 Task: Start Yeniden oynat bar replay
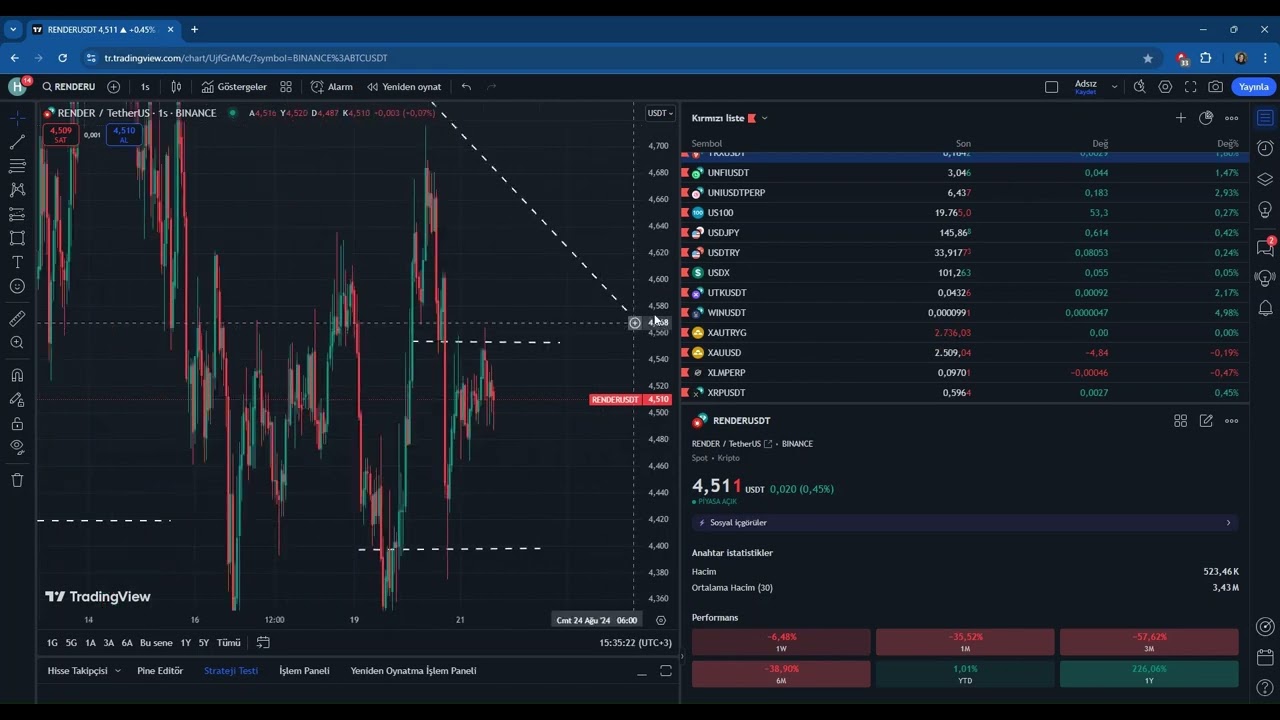[404, 87]
